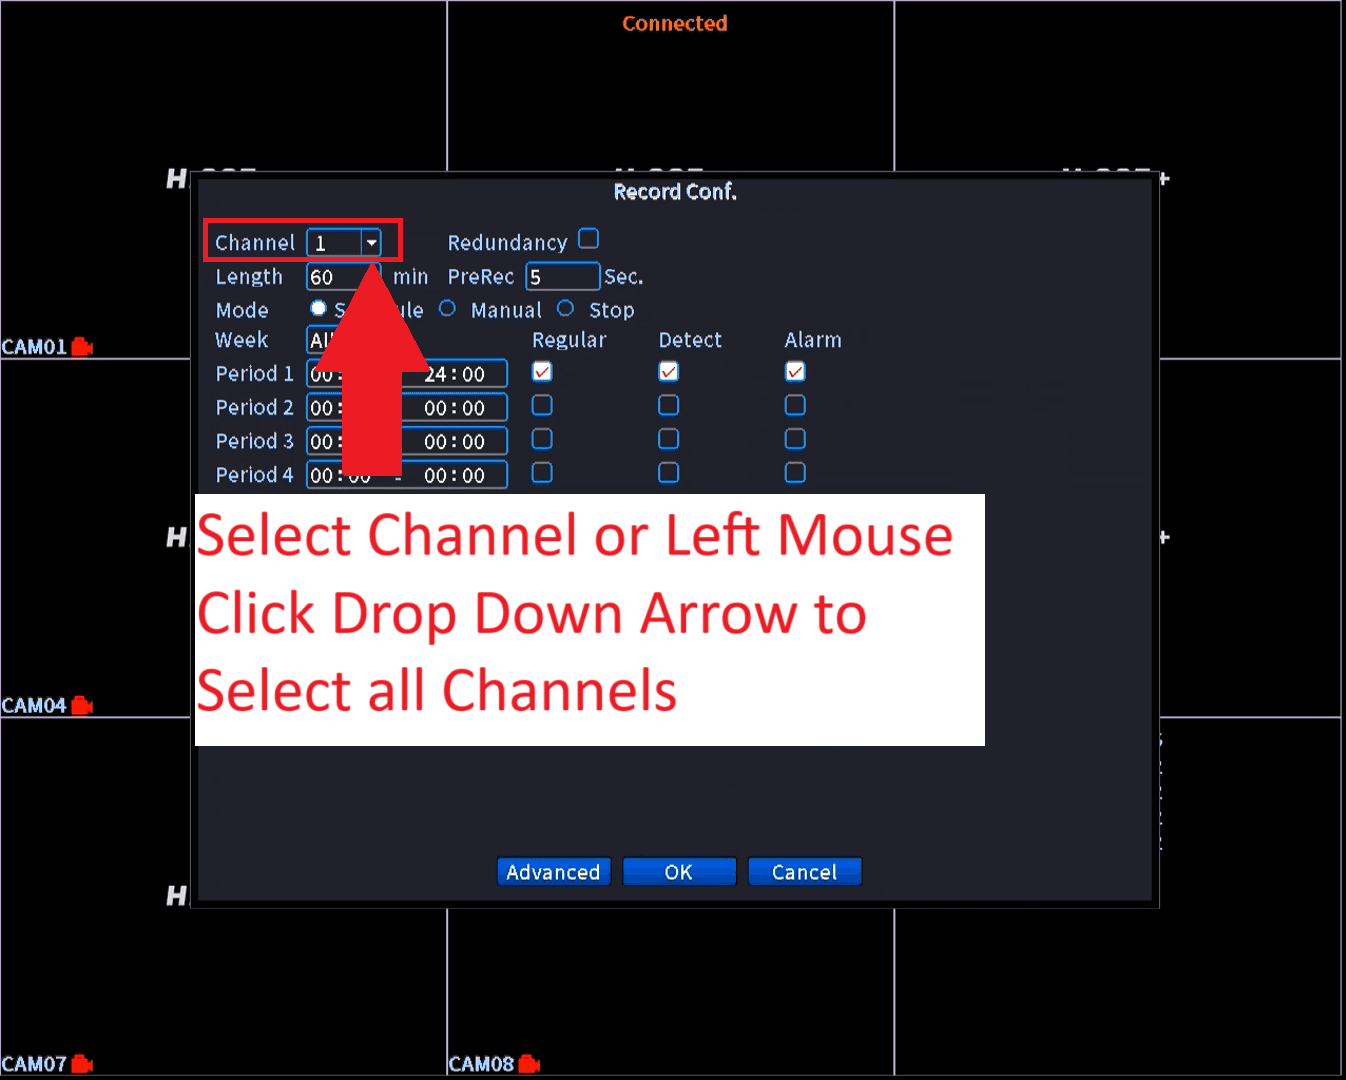Check Period 3 Regular checkbox
Image resolution: width=1346 pixels, height=1080 pixels.
[542, 439]
